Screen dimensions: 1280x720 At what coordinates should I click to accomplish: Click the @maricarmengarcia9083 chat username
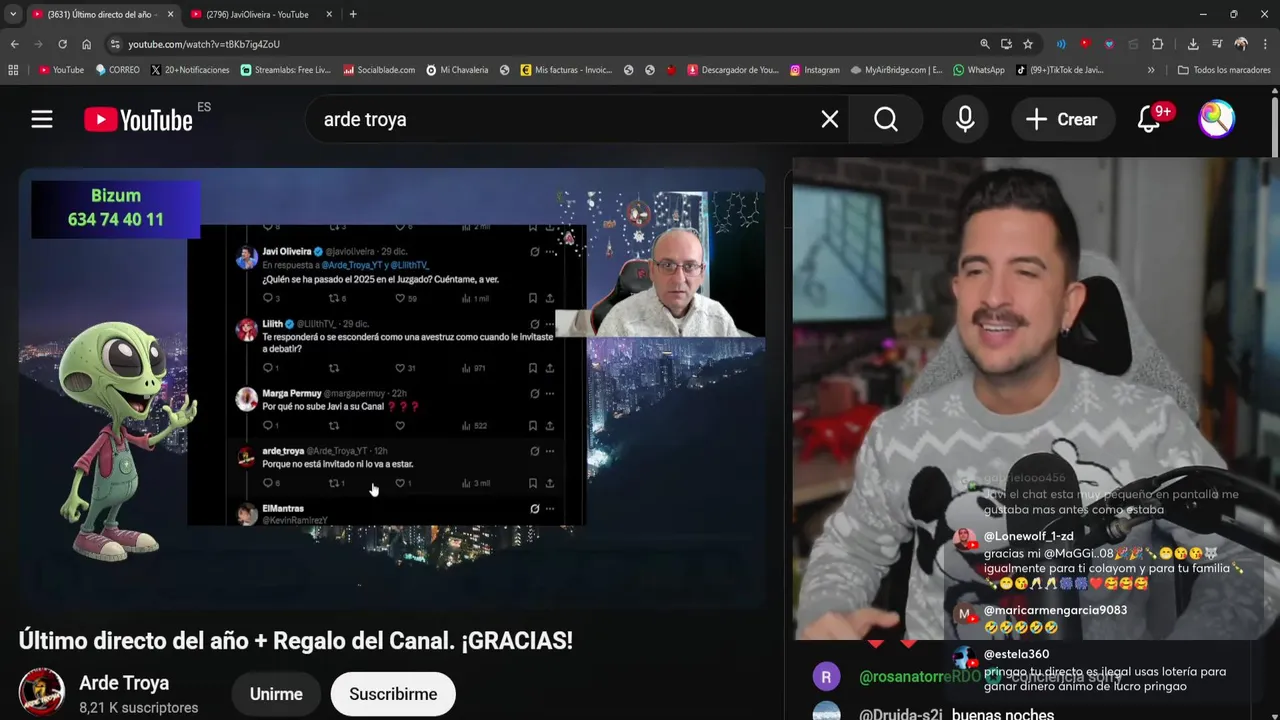point(1055,610)
